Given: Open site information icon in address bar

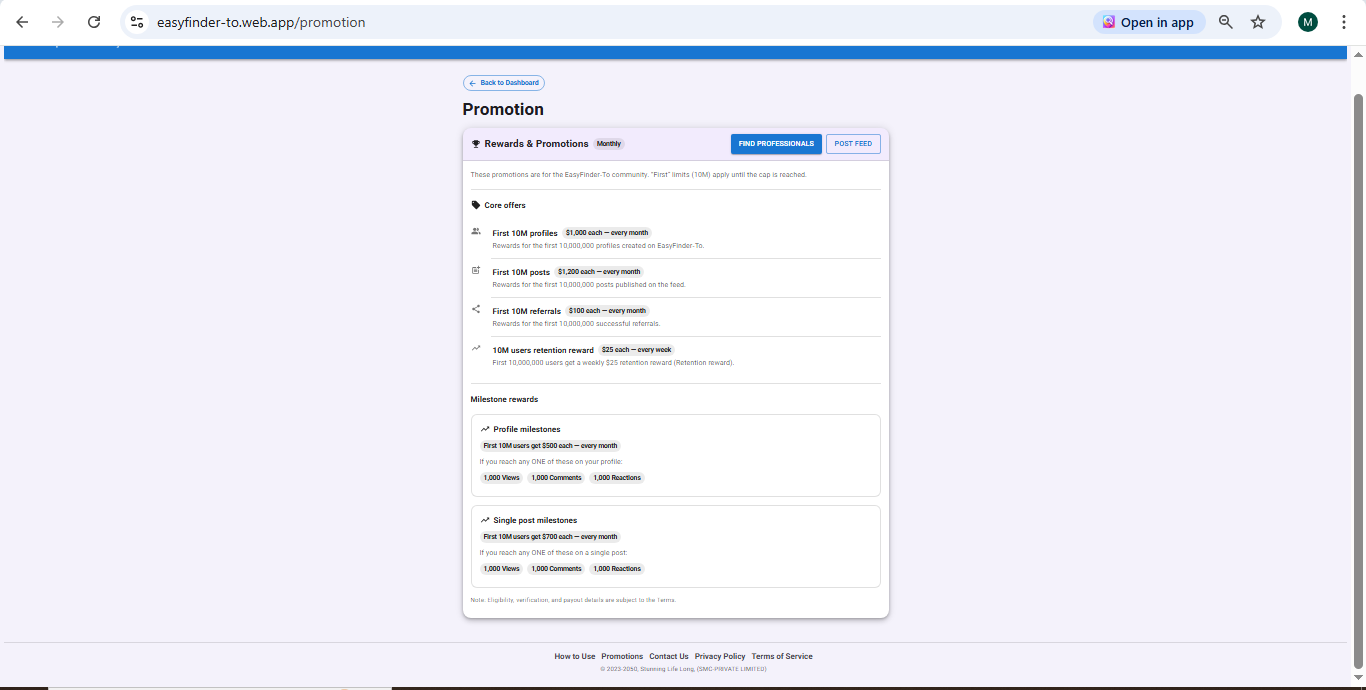Looking at the screenshot, I should coord(137,22).
